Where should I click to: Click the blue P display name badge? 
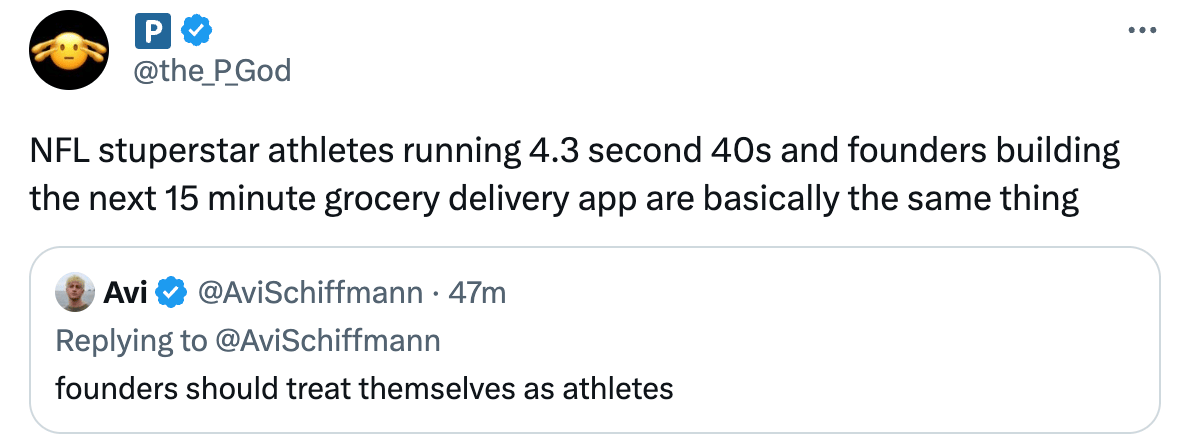click(149, 34)
